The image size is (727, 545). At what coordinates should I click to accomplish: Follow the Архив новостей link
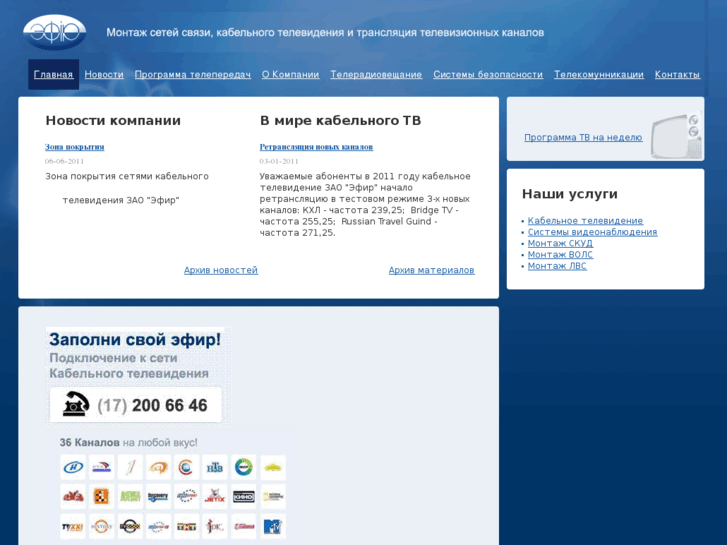coord(221,270)
